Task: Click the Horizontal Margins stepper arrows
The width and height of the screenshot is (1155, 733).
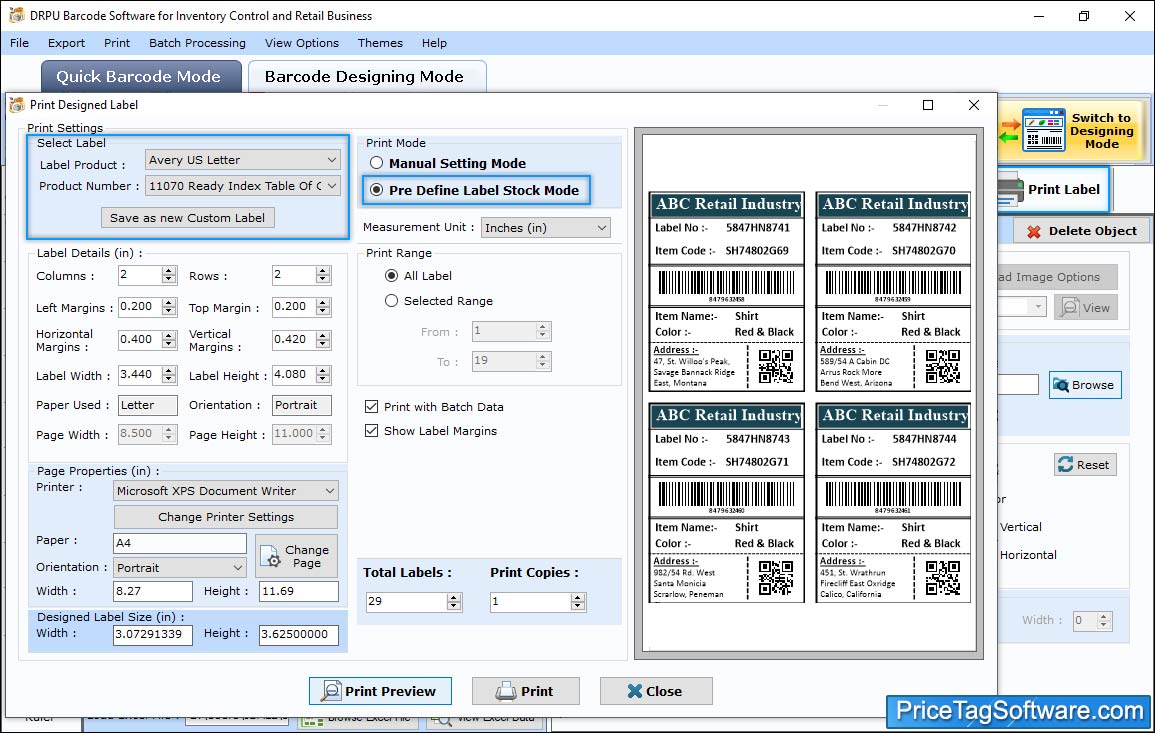Action: (169, 340)
